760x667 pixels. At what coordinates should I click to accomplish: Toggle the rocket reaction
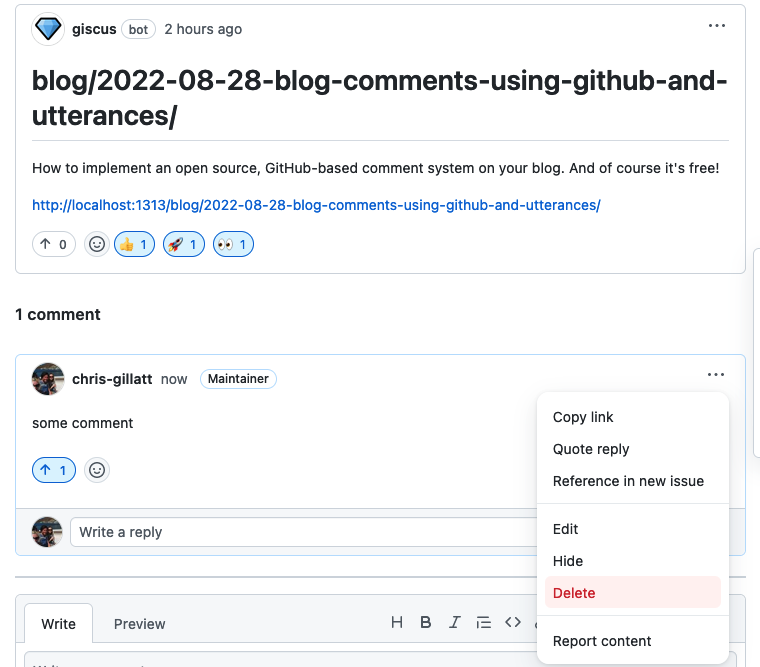click(x=184, y=244)
